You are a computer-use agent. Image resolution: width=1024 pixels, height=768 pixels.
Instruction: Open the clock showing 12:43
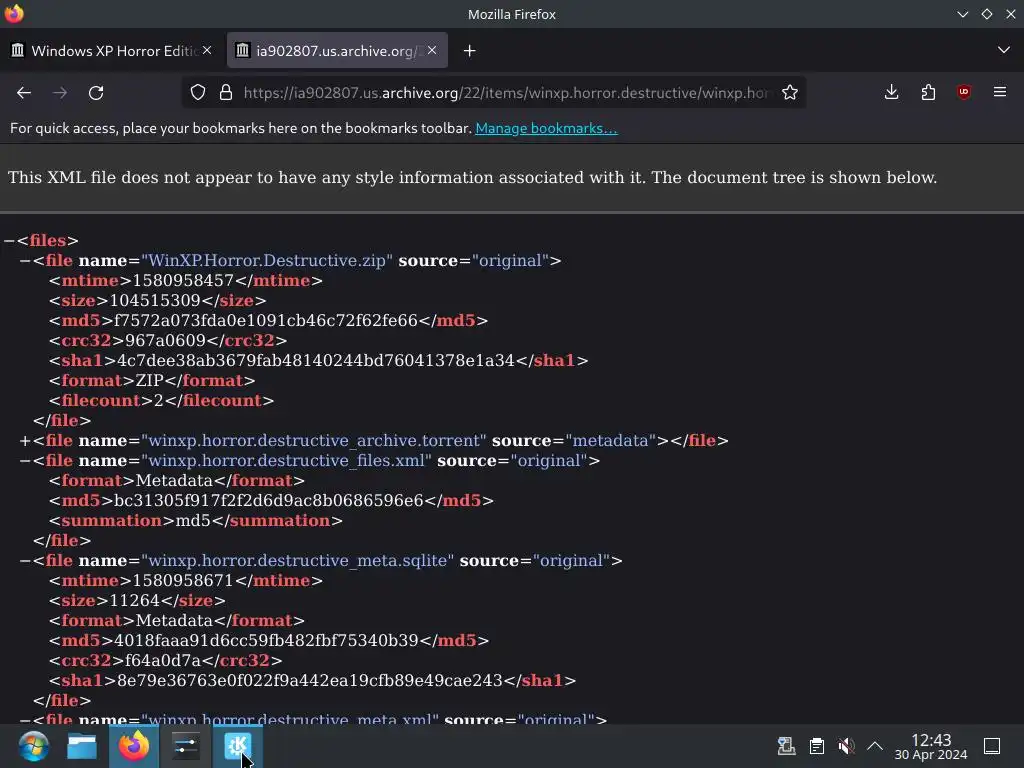pyautogui.click(x=931, y=746)
